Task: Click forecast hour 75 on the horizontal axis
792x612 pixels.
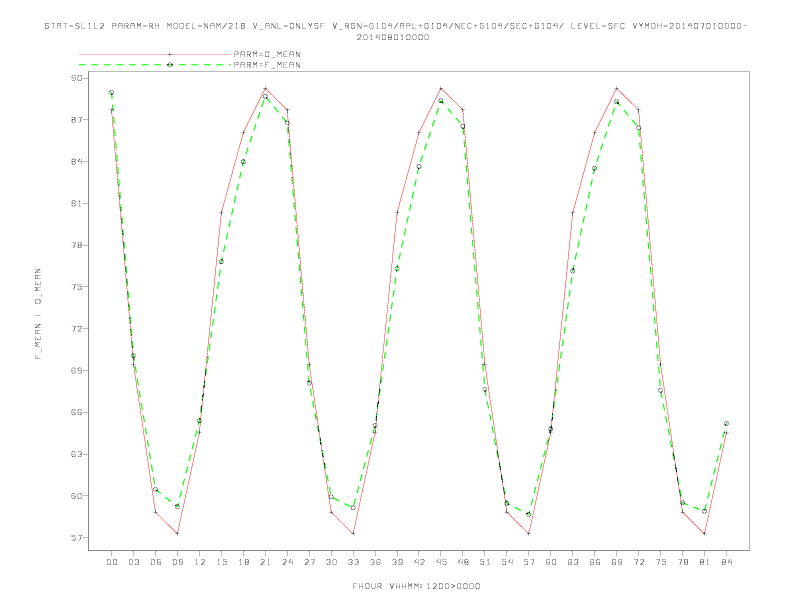Action: (661, 562)
